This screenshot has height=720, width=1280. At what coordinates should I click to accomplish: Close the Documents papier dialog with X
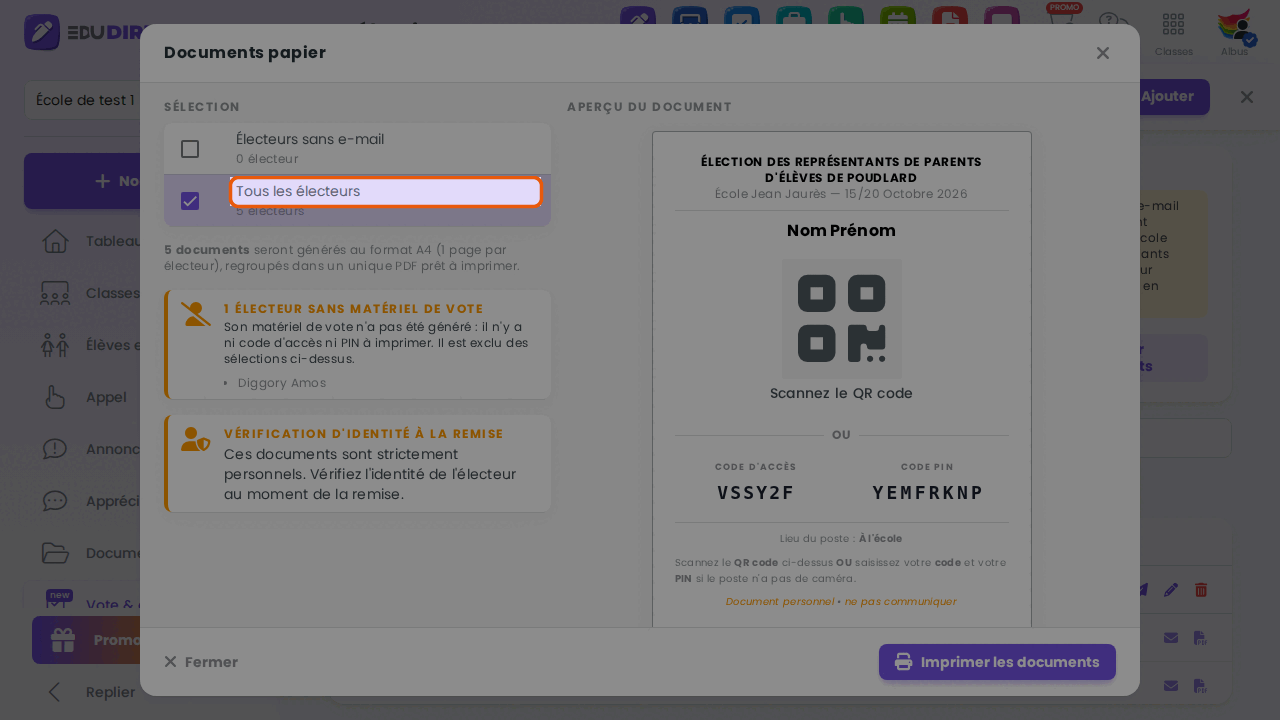[x=1103, y=53]
